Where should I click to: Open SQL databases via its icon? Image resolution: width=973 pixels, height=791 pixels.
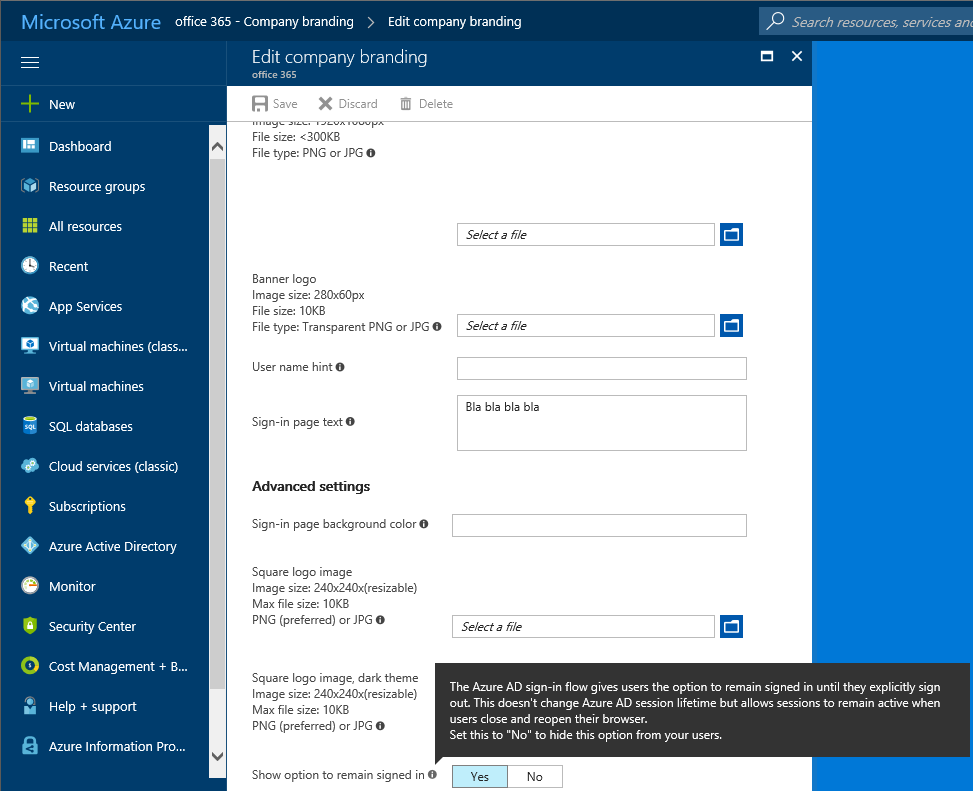[x=30, y=426]
